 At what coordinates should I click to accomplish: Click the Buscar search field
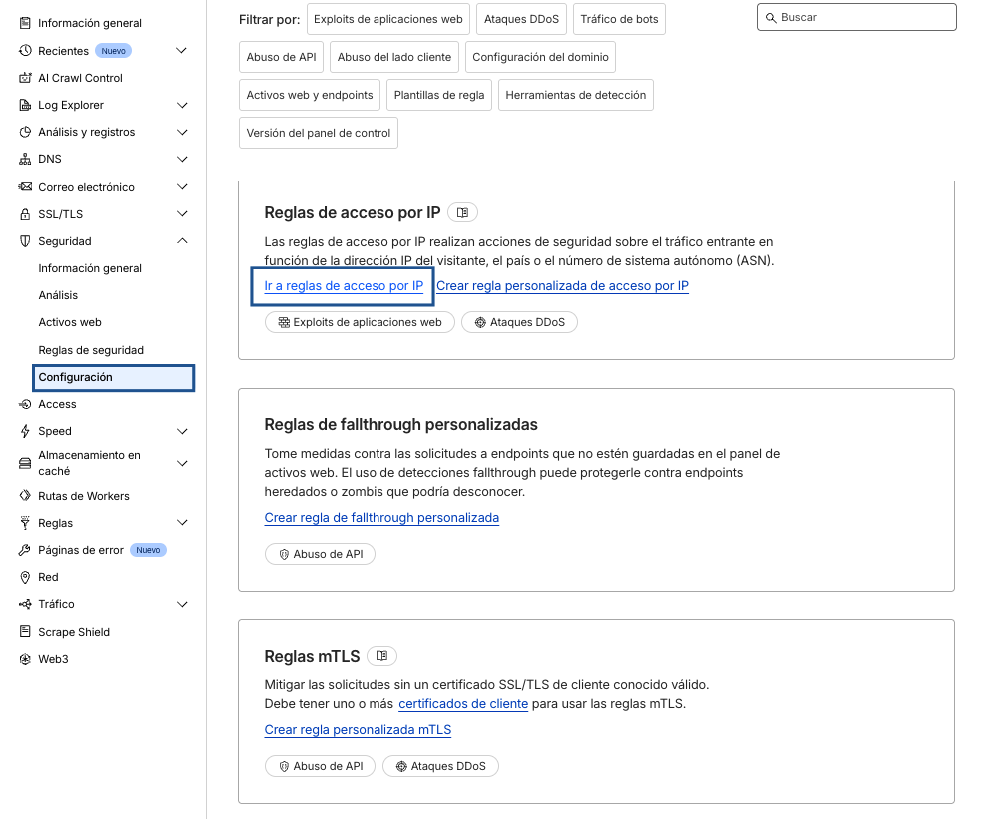coord(856,17)
